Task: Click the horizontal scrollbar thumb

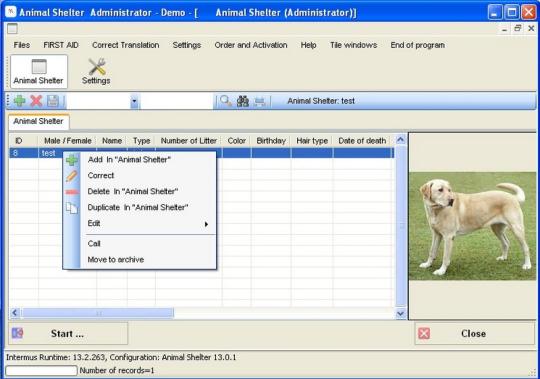Action: point(98,313)
